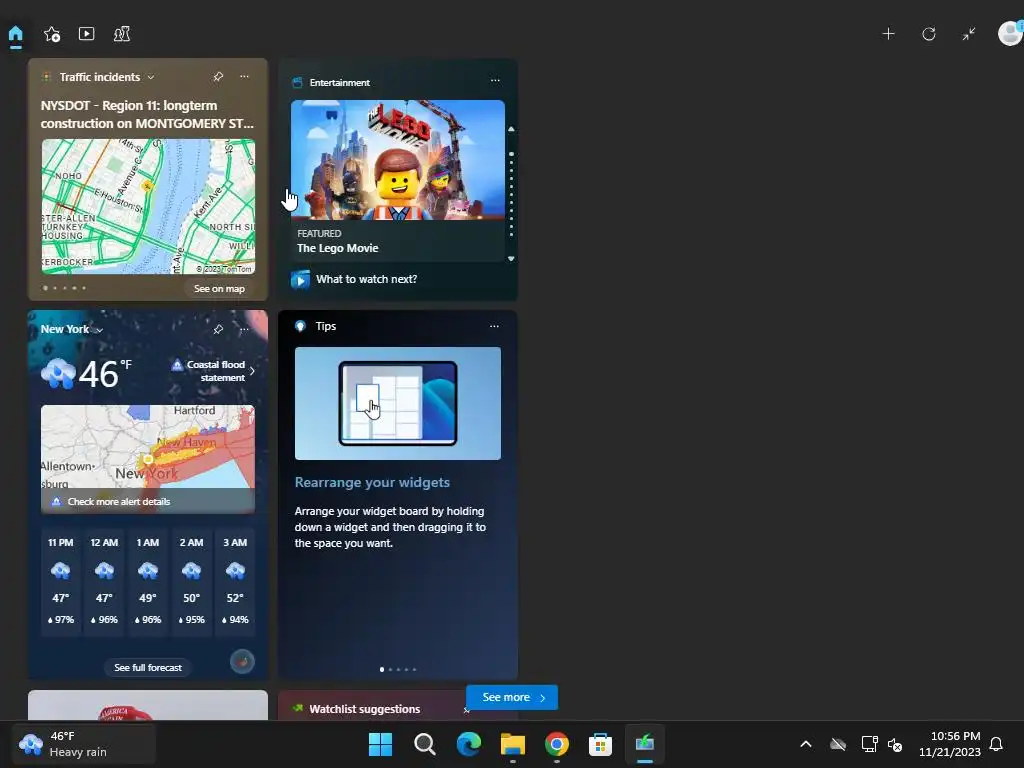Open The Lego Movie featured image
The height and width of the screenshot is (768, 1024).
click(x=398, y=160)
